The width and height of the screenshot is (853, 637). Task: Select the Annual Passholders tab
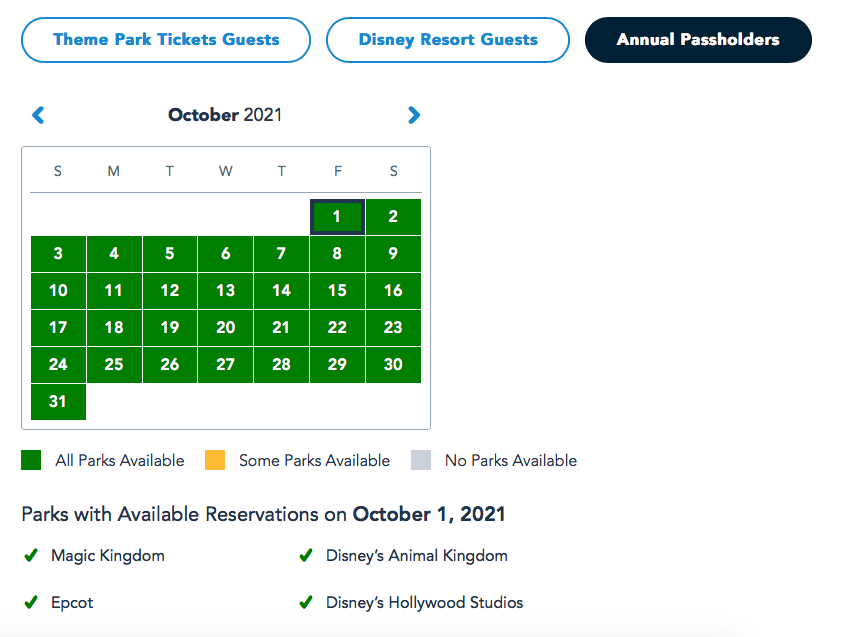698,40
